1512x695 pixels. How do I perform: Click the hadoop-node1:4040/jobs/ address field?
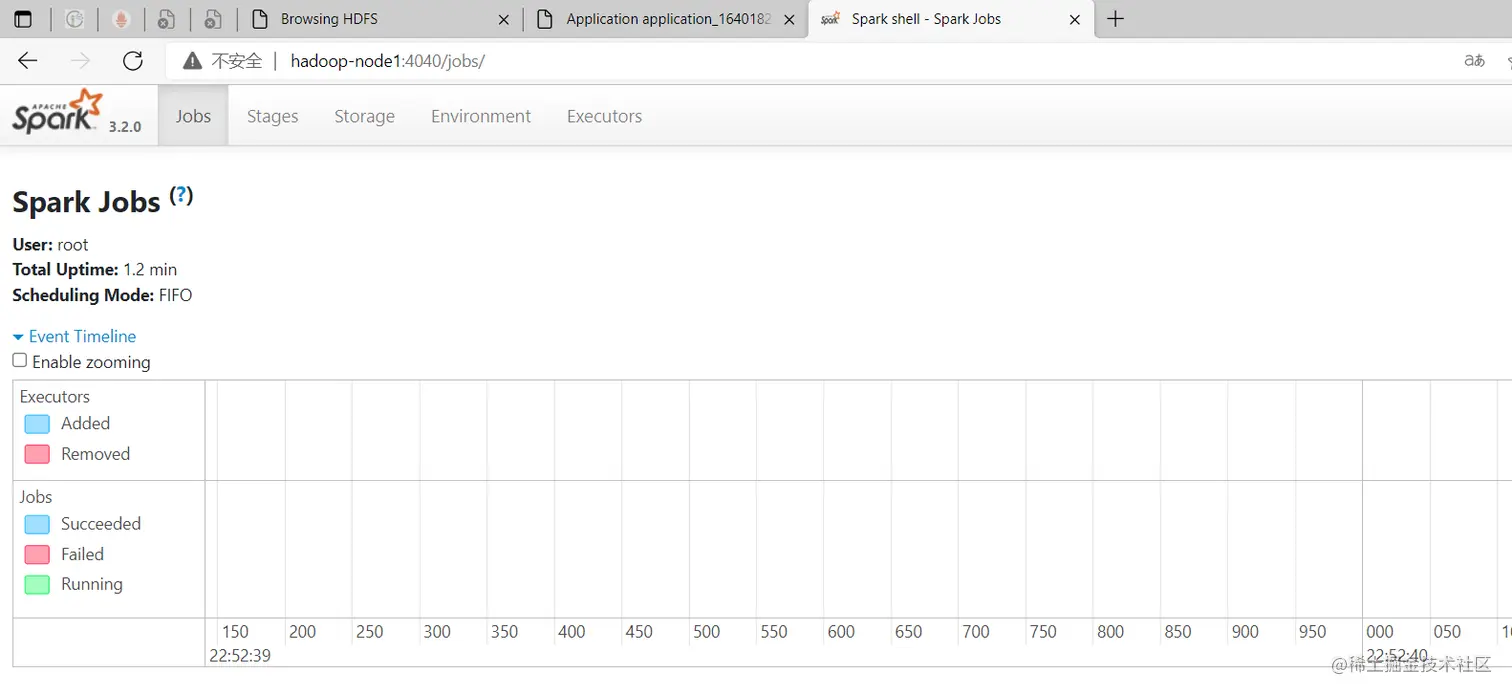click(x=388, y=61)
